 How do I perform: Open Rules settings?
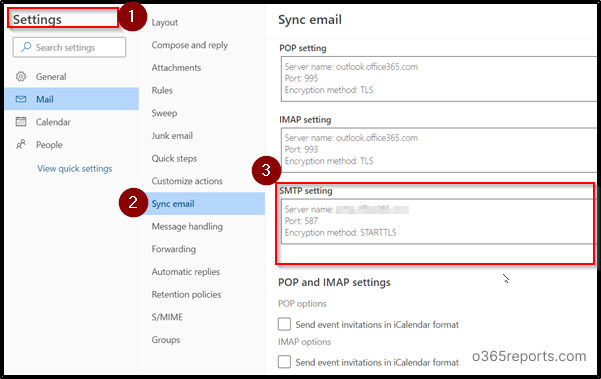(x=162, y=90)
